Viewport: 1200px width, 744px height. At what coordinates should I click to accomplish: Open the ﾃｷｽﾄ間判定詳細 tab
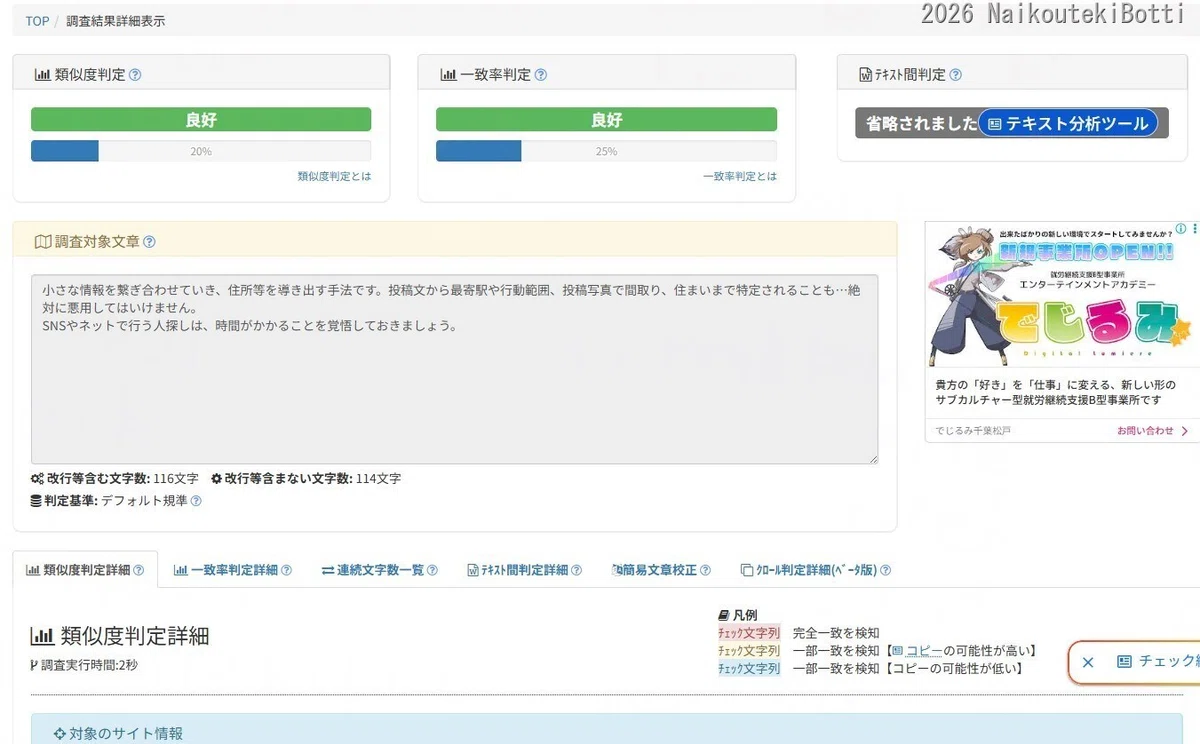click(525, 571)
